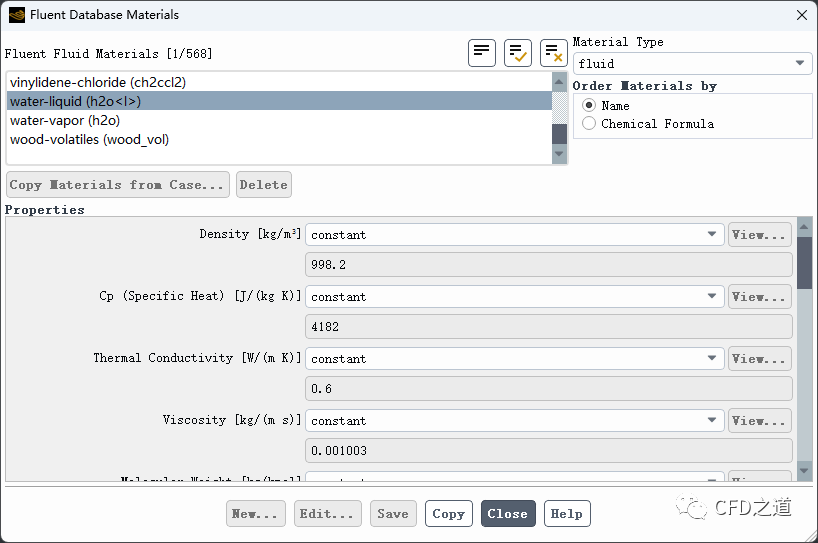The width and height of the screenshot is (818, 543).
Task: Click the materials list scroll down arrow
Action: (559, 154)
